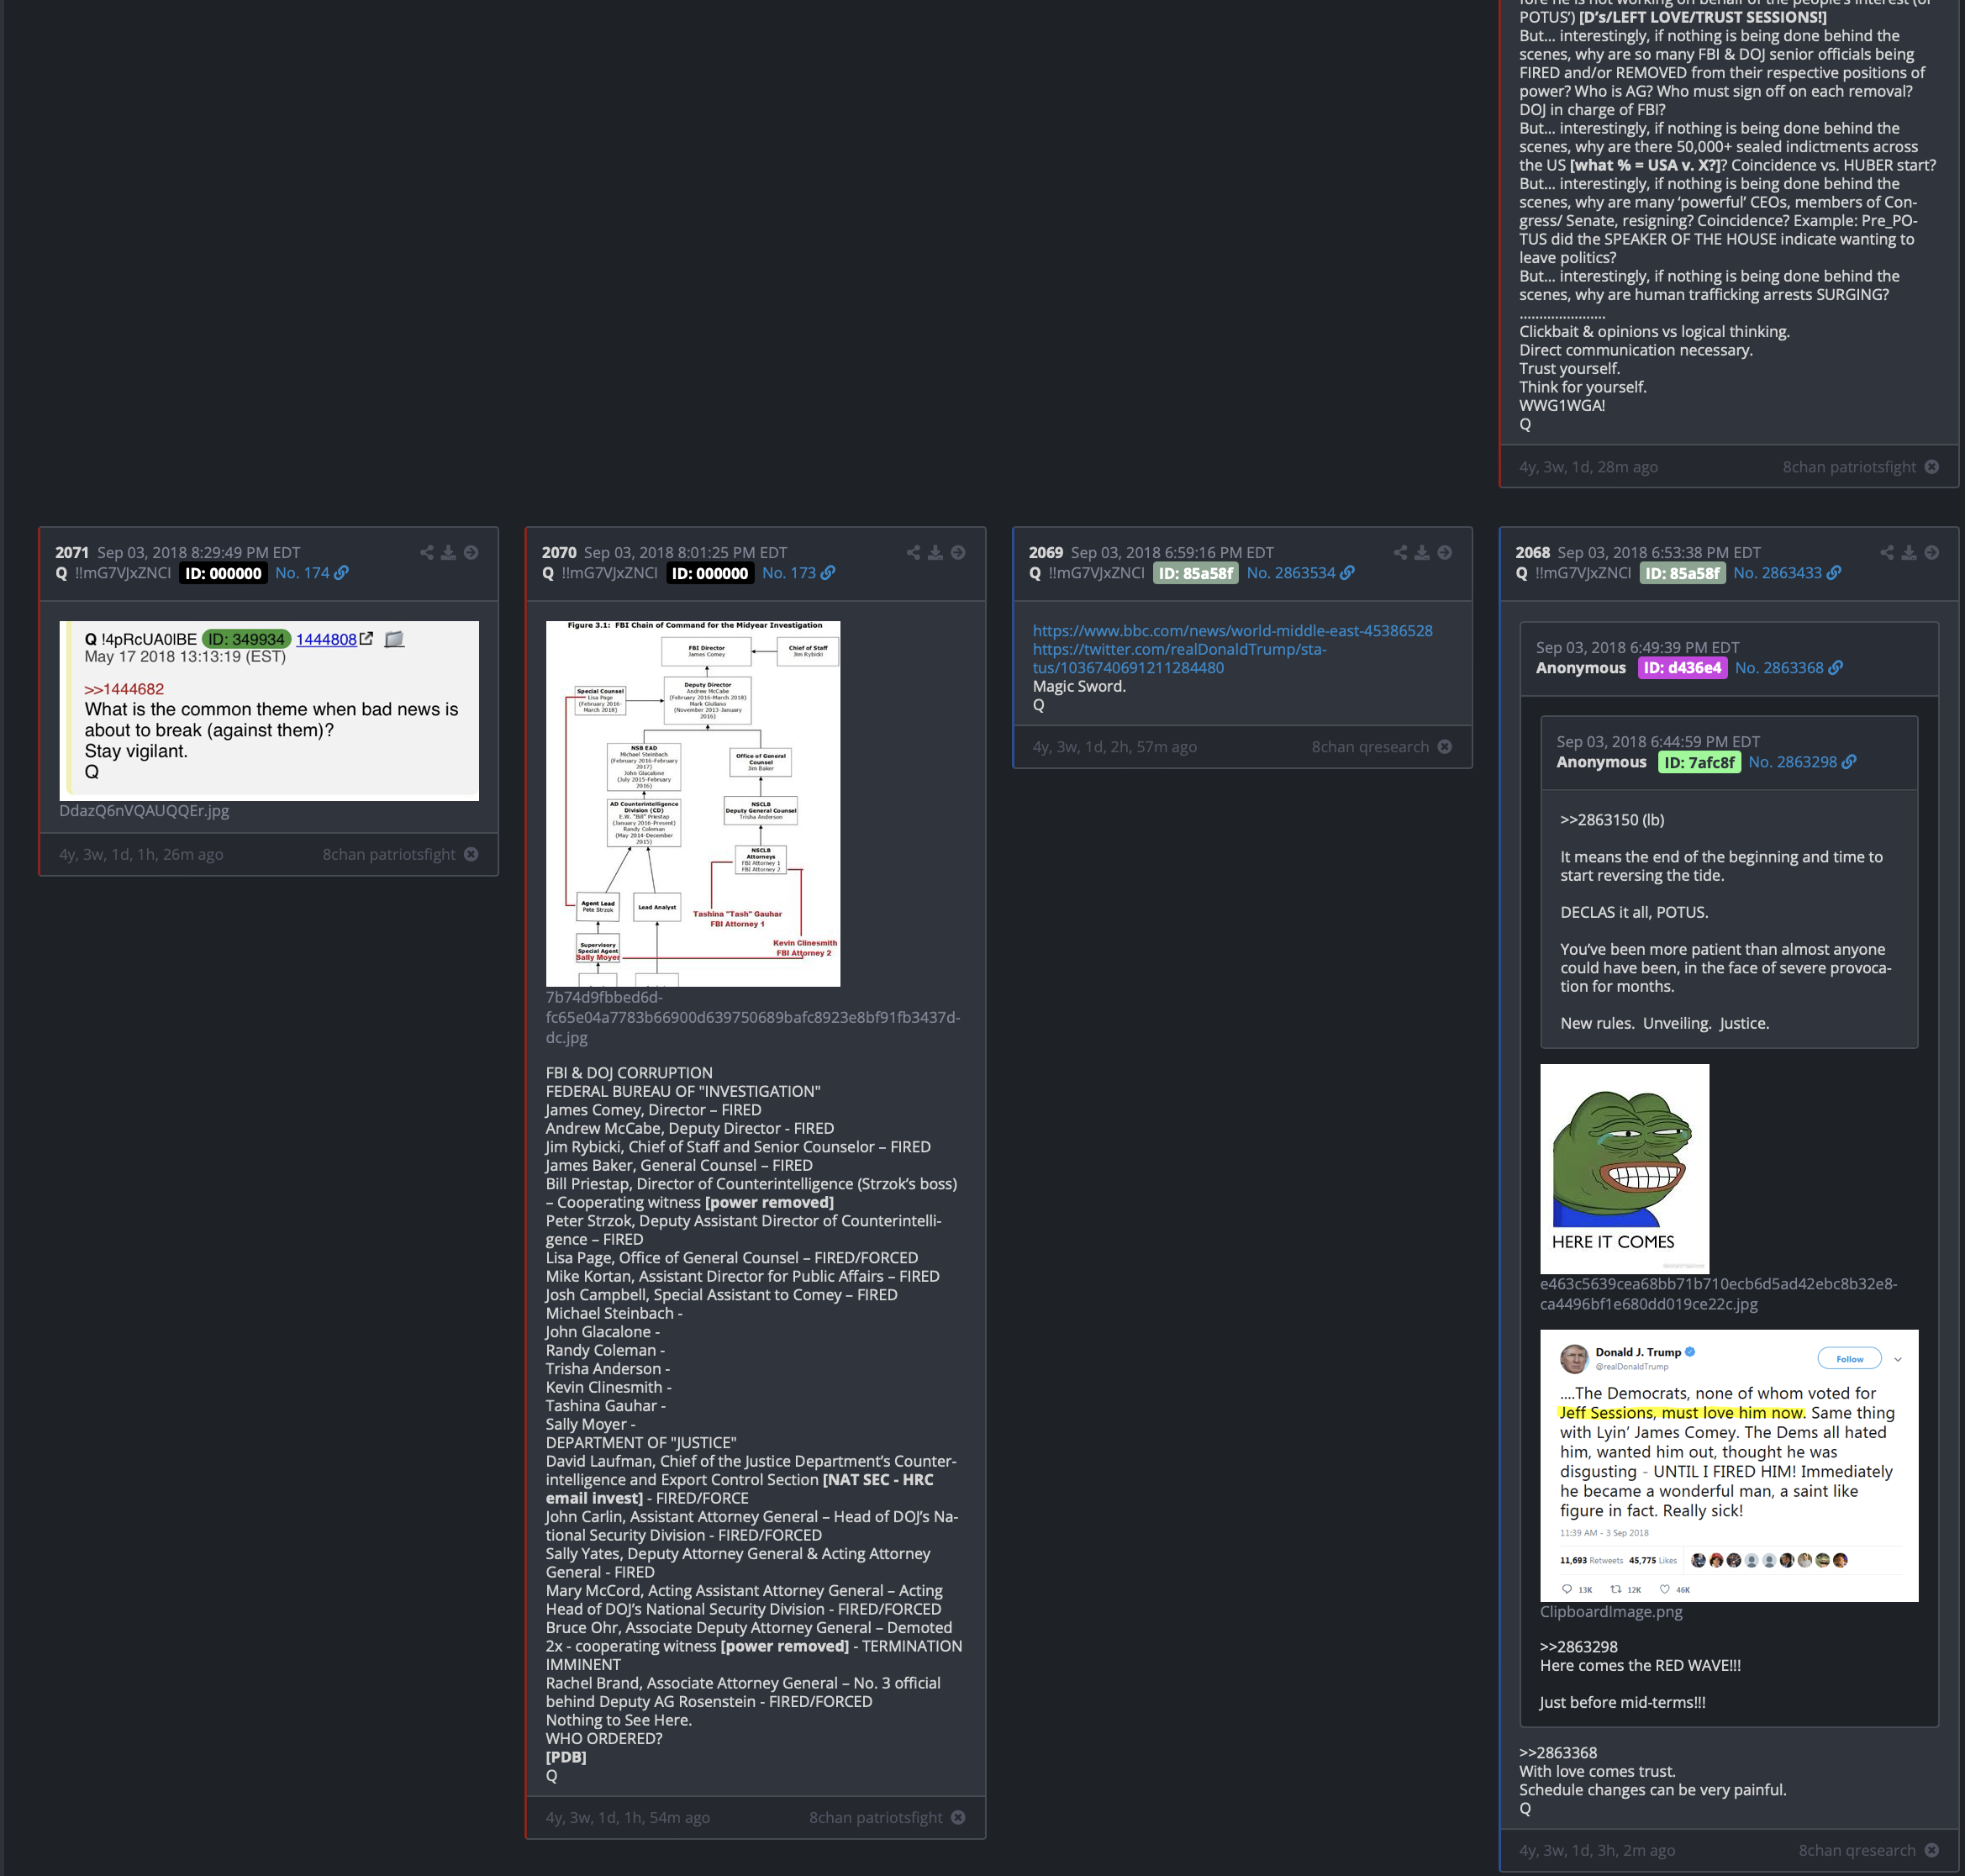This screenshot has width=1965, height=1876.
Task: Click the chain link icon beside No. 2863298
Action: (x=1849, y=762)
